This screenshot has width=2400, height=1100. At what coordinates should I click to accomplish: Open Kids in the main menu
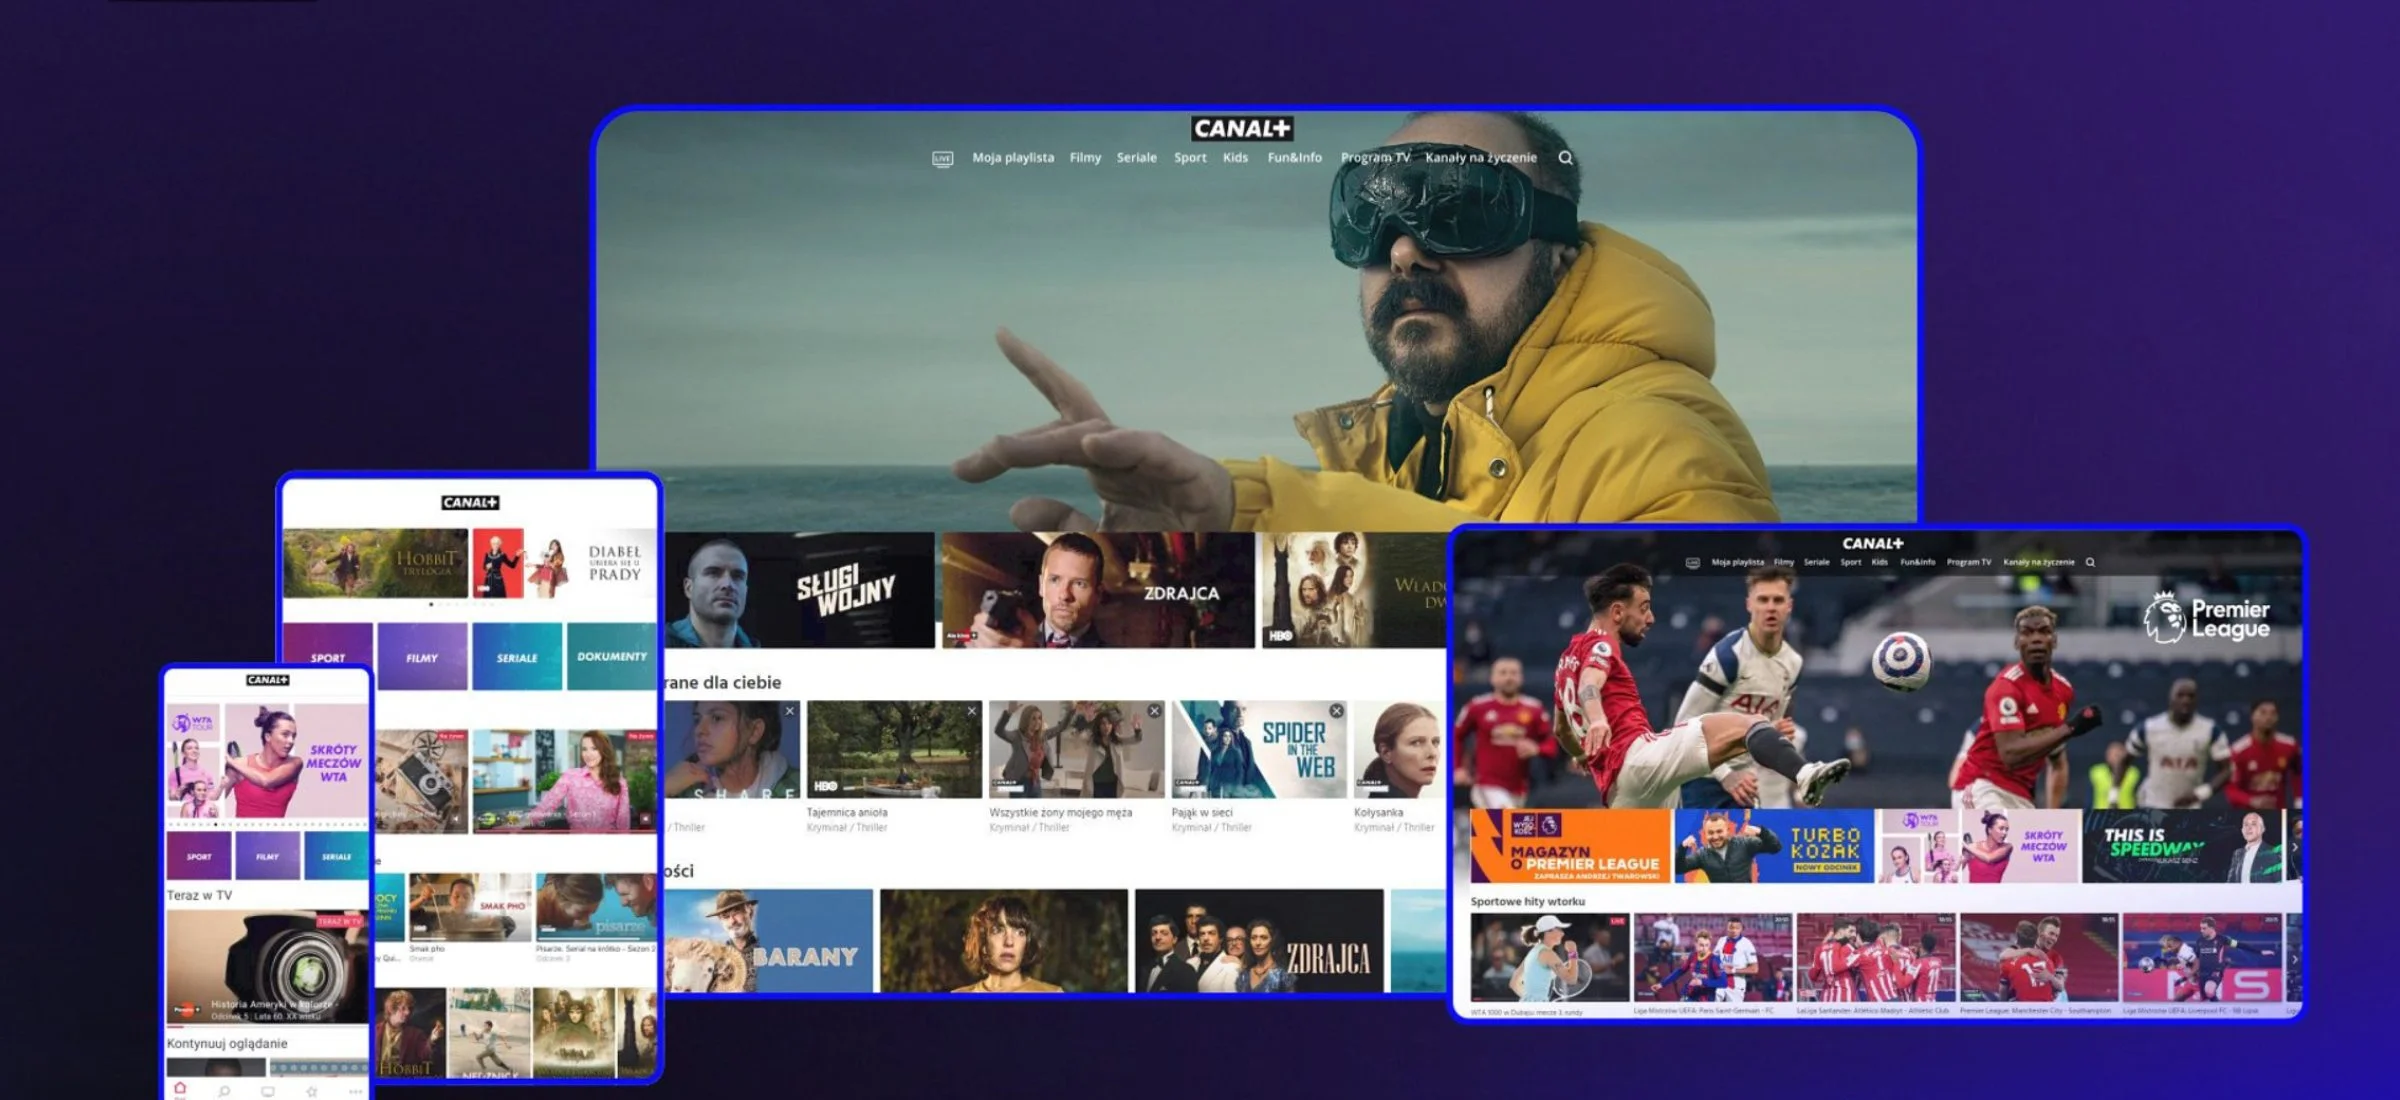point(1236,158)
